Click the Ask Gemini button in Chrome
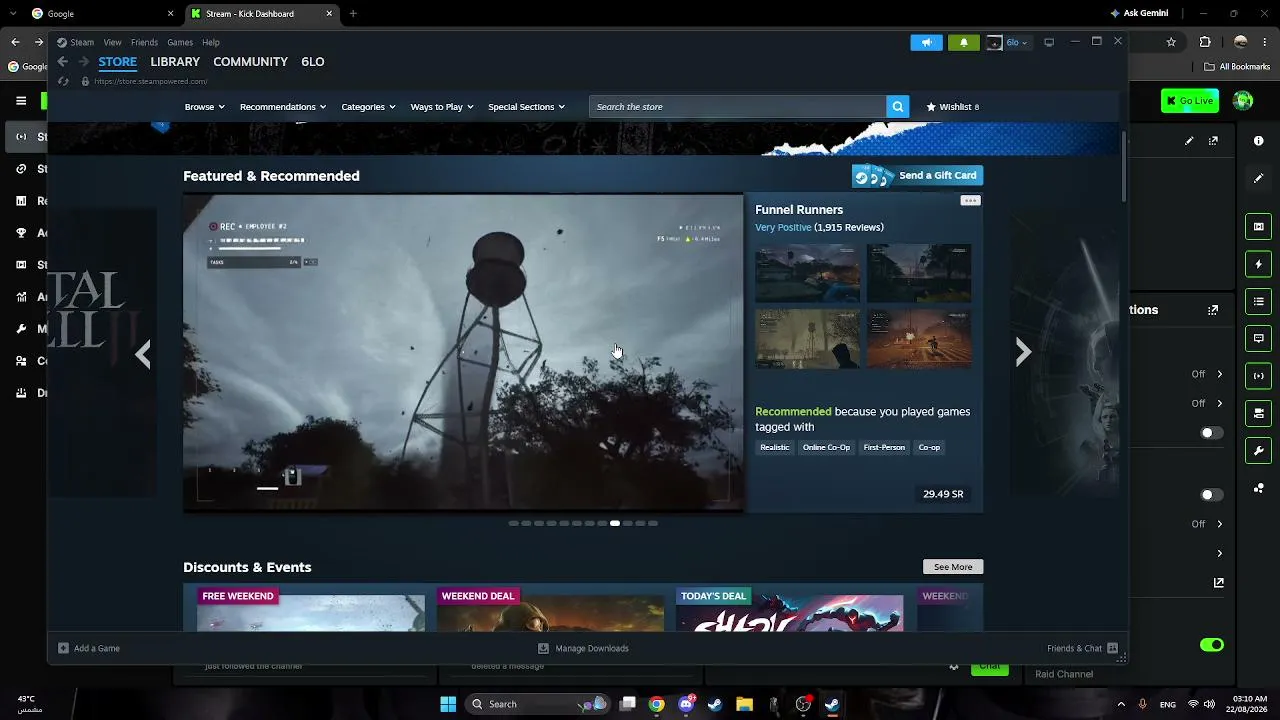 [x=1140, y=14]
